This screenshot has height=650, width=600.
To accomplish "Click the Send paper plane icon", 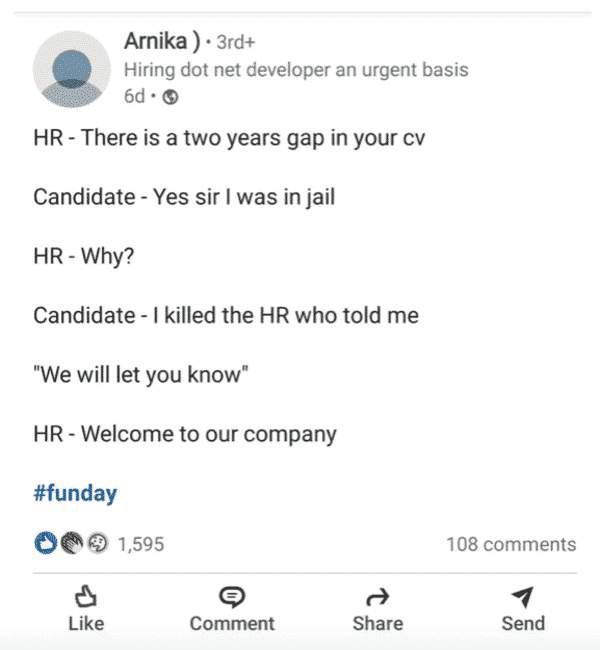I will coord(522,597).
